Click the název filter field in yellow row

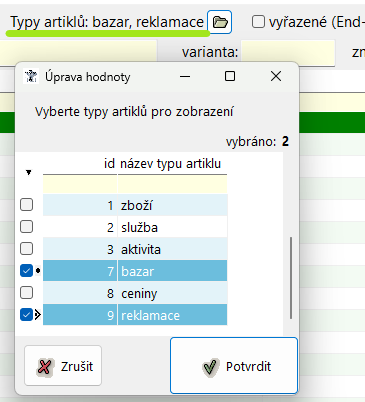point(172,184)
